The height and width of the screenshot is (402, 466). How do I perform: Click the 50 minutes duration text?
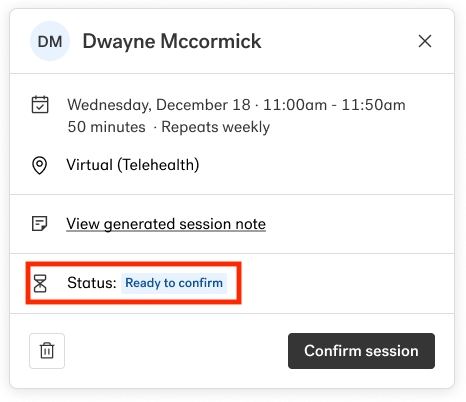click(107, 127)
